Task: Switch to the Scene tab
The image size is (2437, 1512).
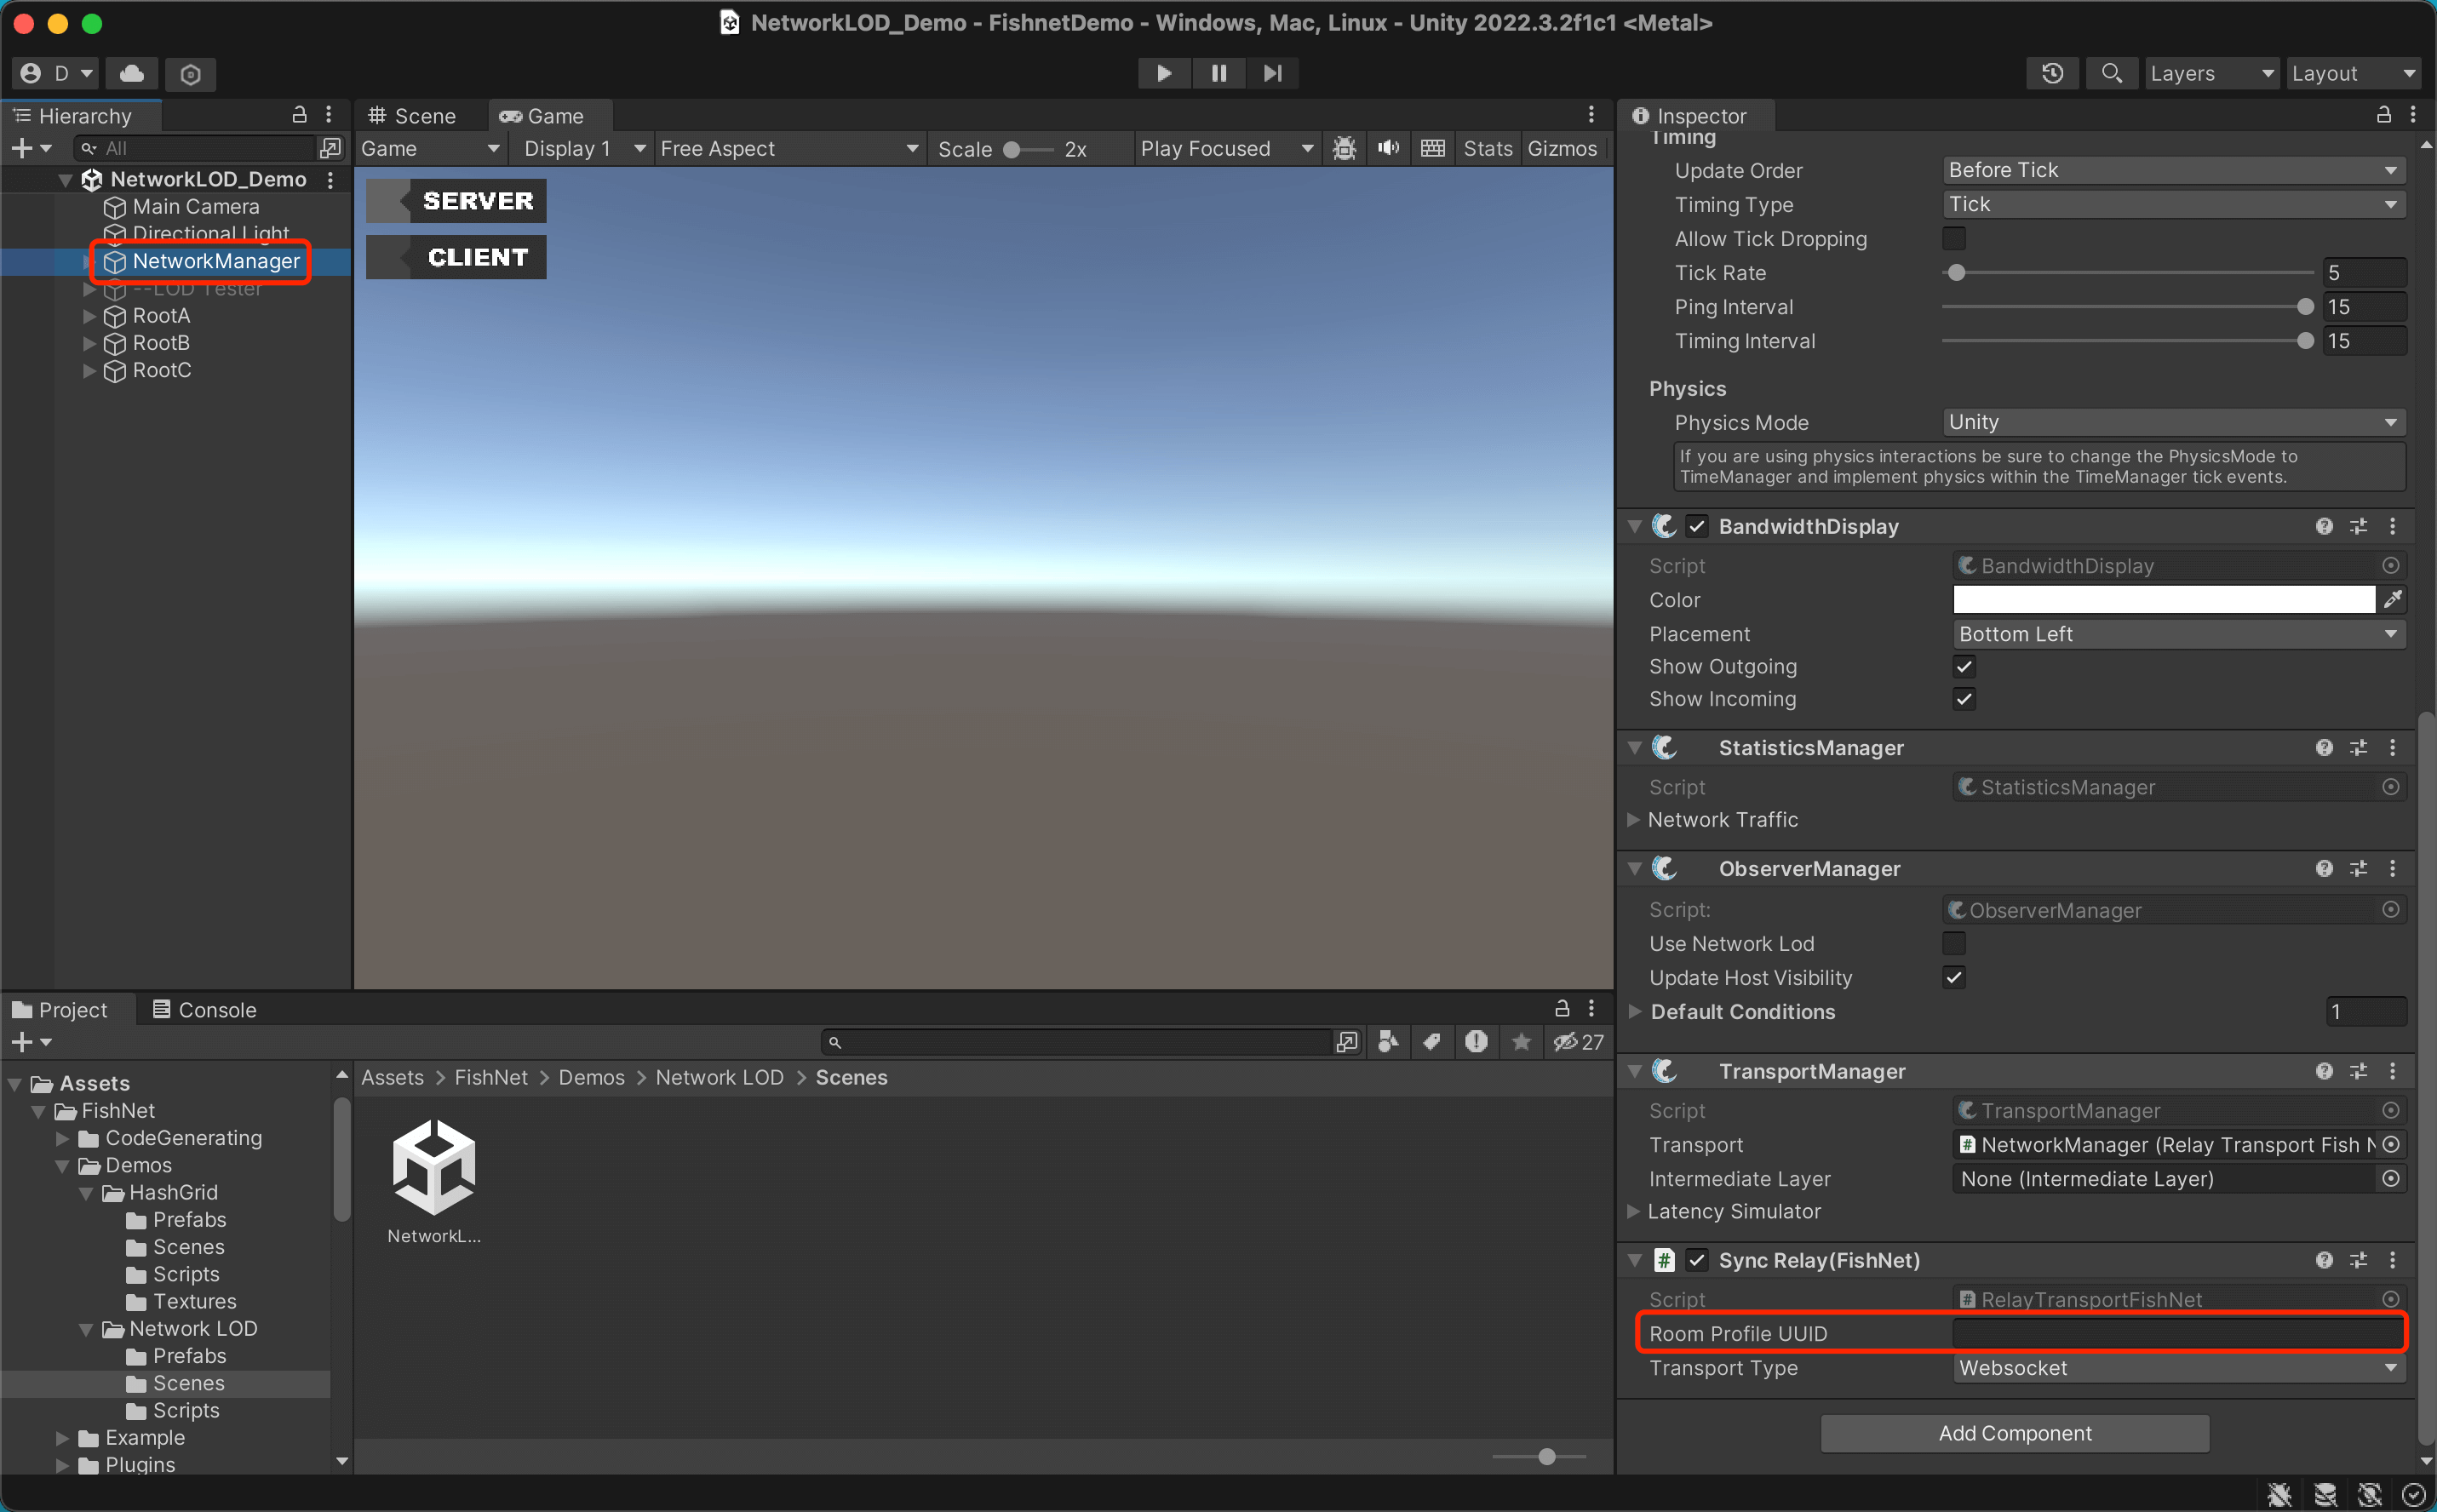Action: tap(413, 116)
